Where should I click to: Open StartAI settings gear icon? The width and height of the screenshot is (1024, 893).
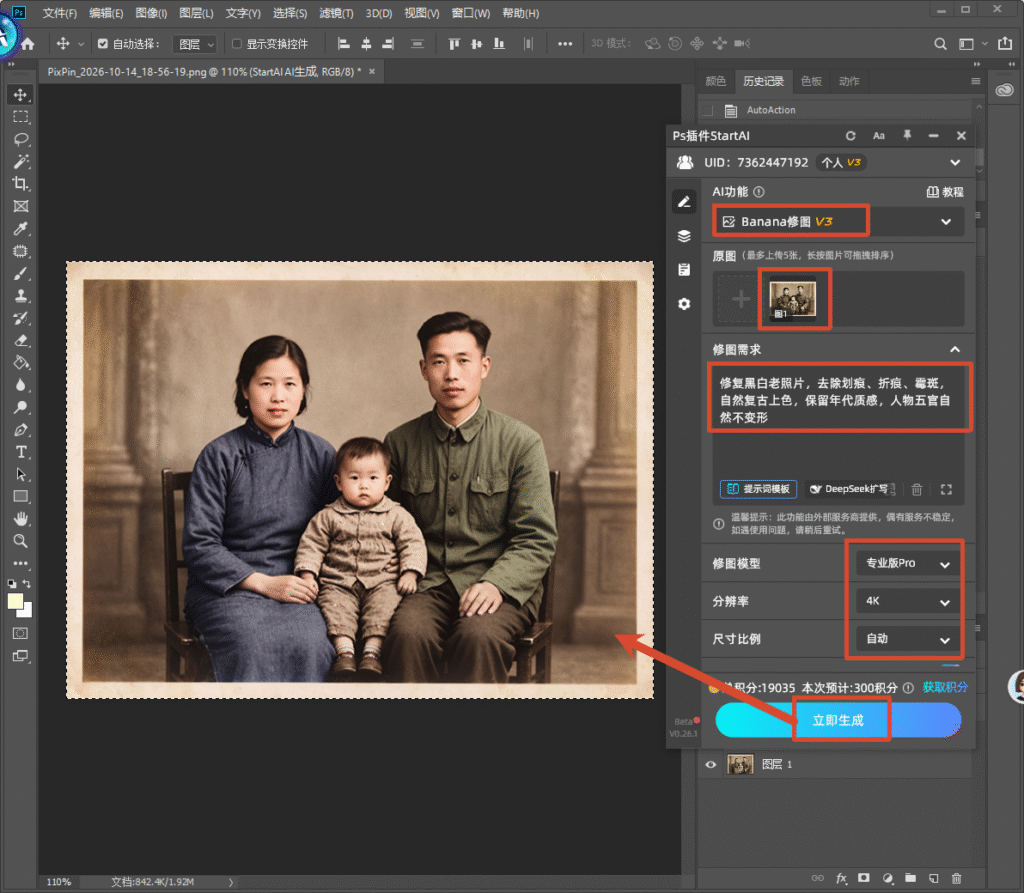(x=684, y=304)
